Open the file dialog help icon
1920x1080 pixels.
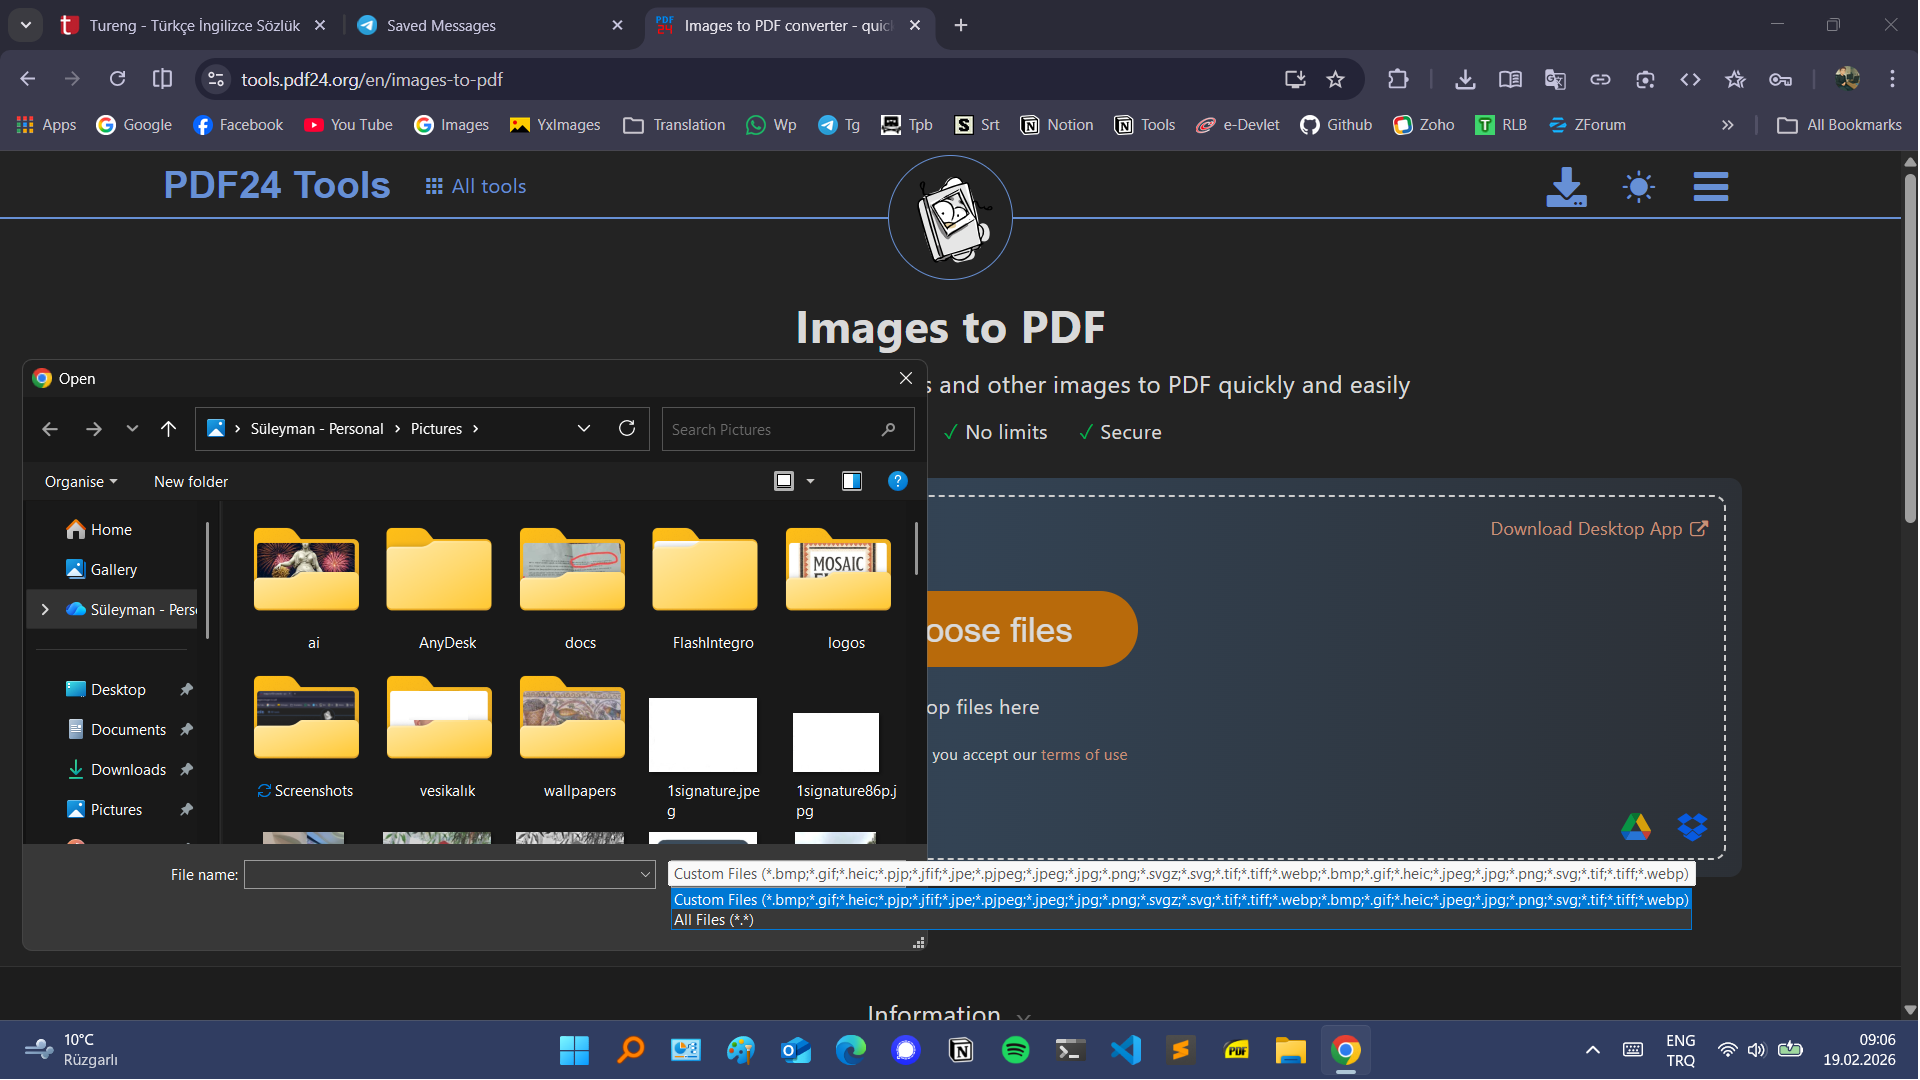(x=897, y=482)
